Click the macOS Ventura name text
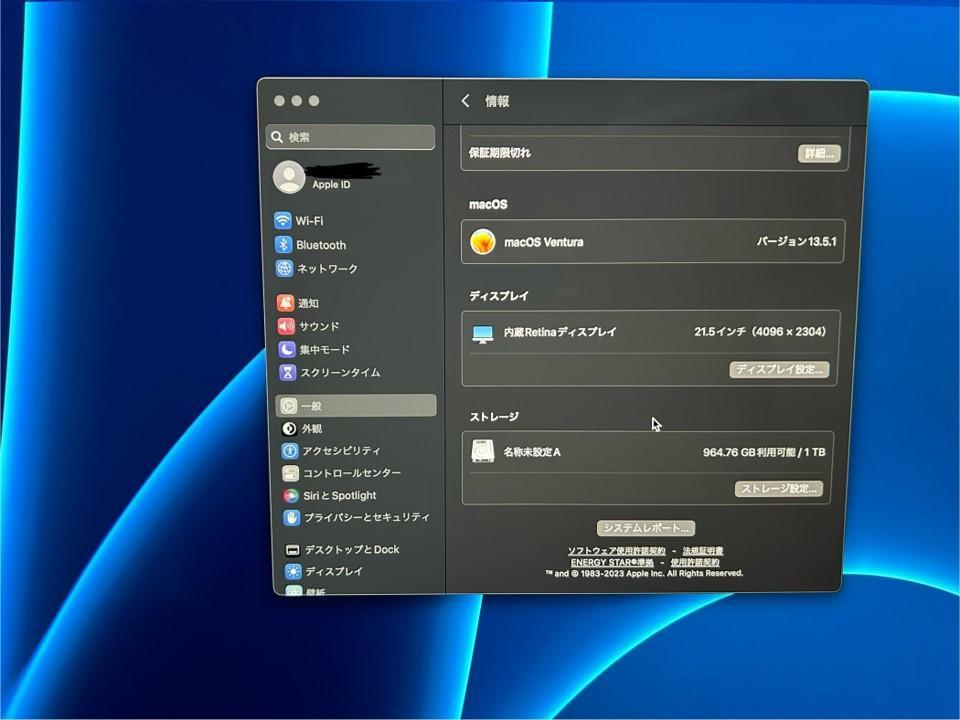The image size is (960, 720). click(x=544, y=242)
